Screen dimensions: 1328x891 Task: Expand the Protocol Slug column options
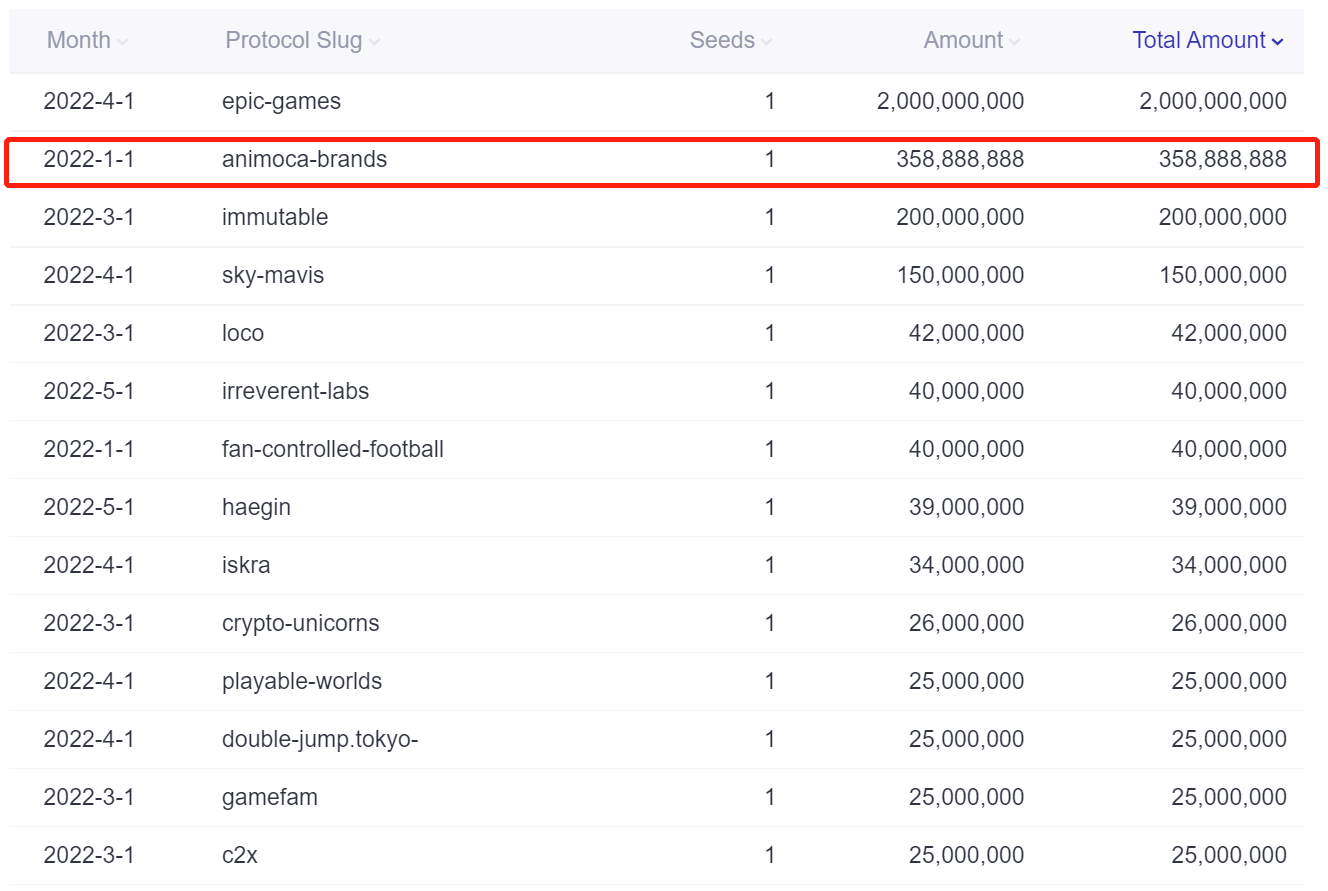375,40
